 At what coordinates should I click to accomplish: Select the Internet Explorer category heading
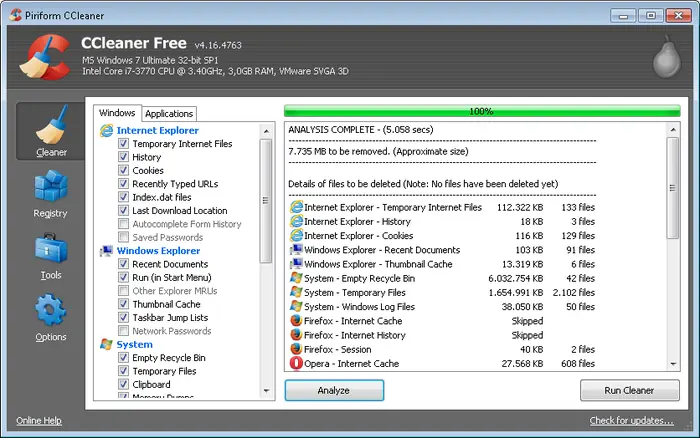(x=158, y=130)
